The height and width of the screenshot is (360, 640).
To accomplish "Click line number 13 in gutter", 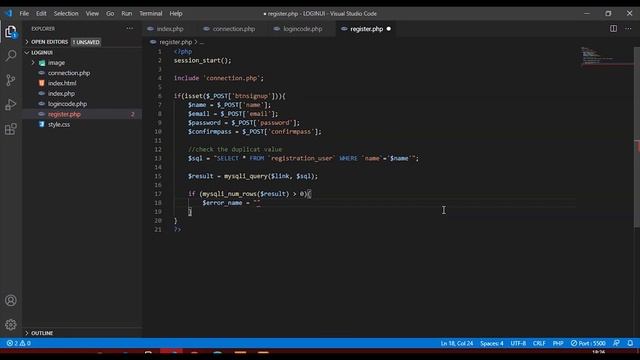I will pos(158,158).
